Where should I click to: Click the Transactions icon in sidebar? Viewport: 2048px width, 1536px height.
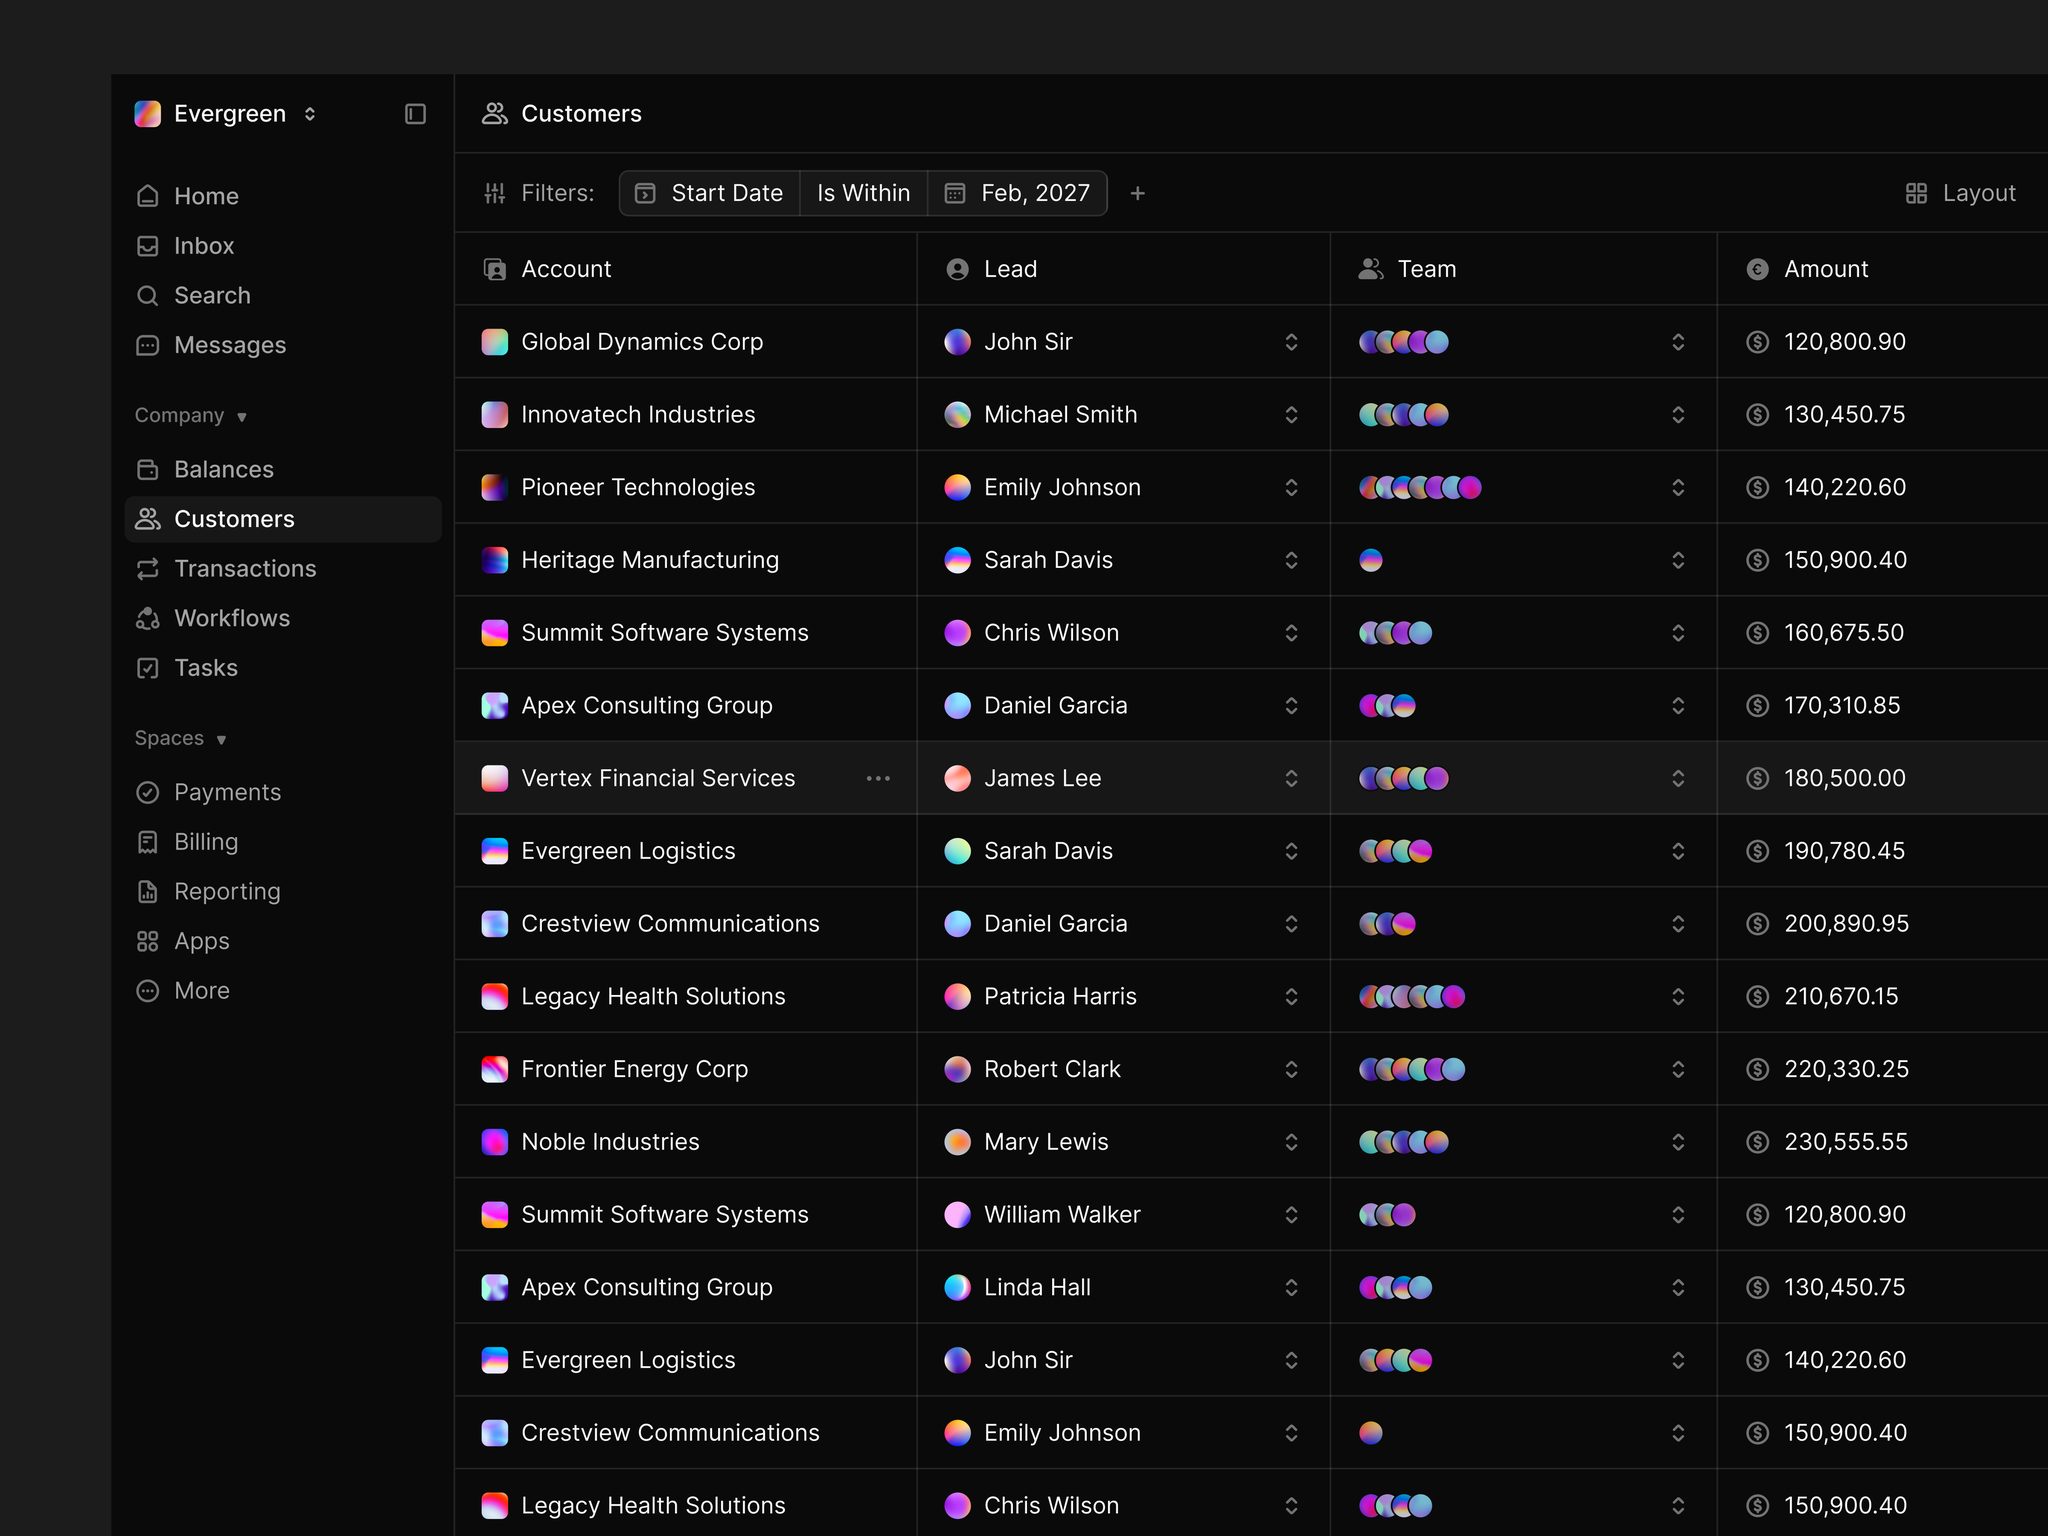point(148,569)
